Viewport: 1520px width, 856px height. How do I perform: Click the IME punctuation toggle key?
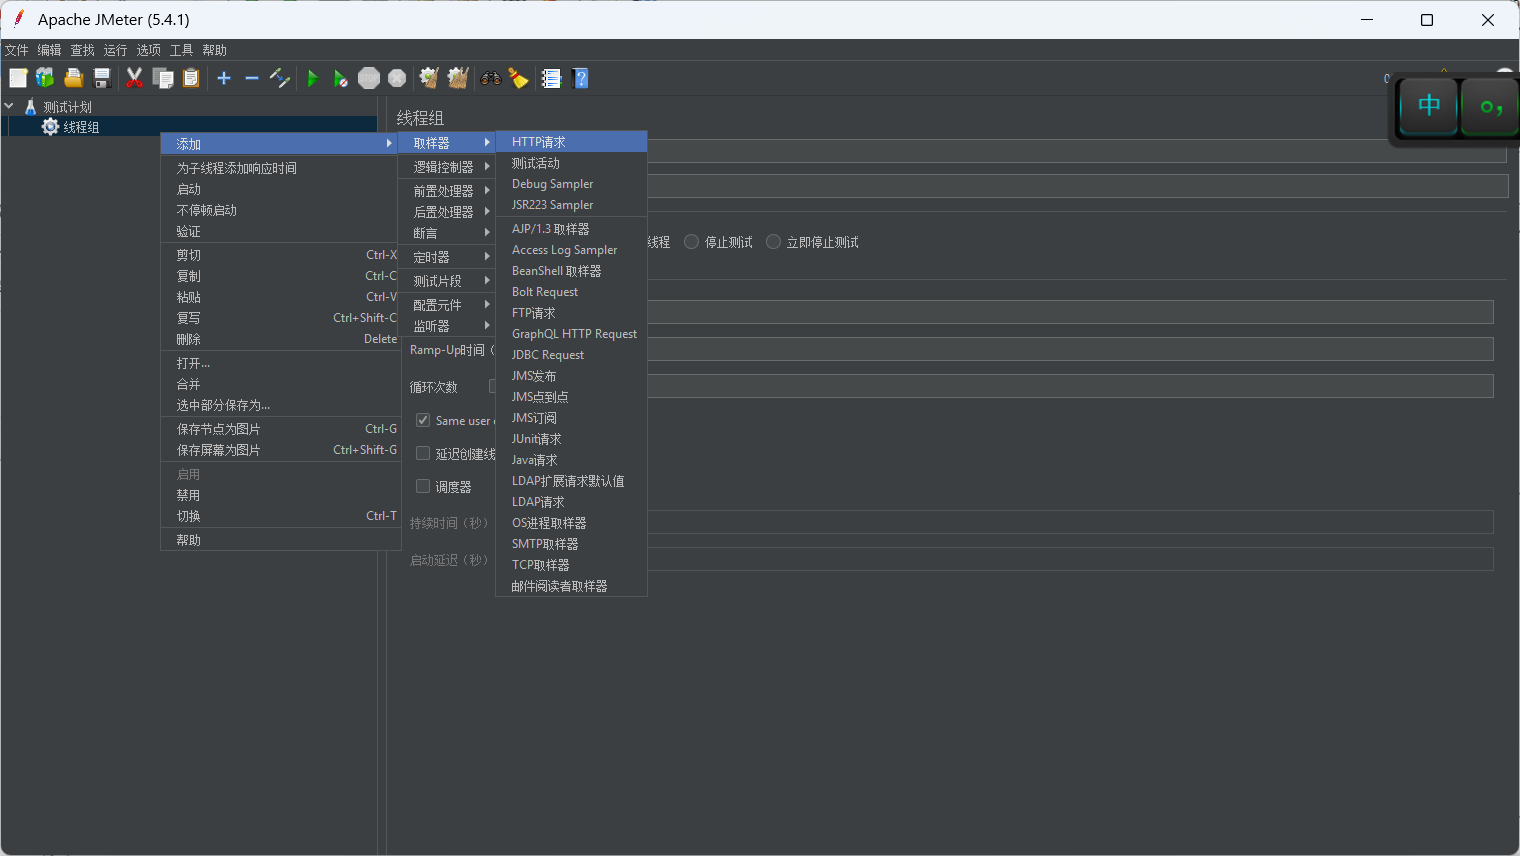coord(1490,106)
